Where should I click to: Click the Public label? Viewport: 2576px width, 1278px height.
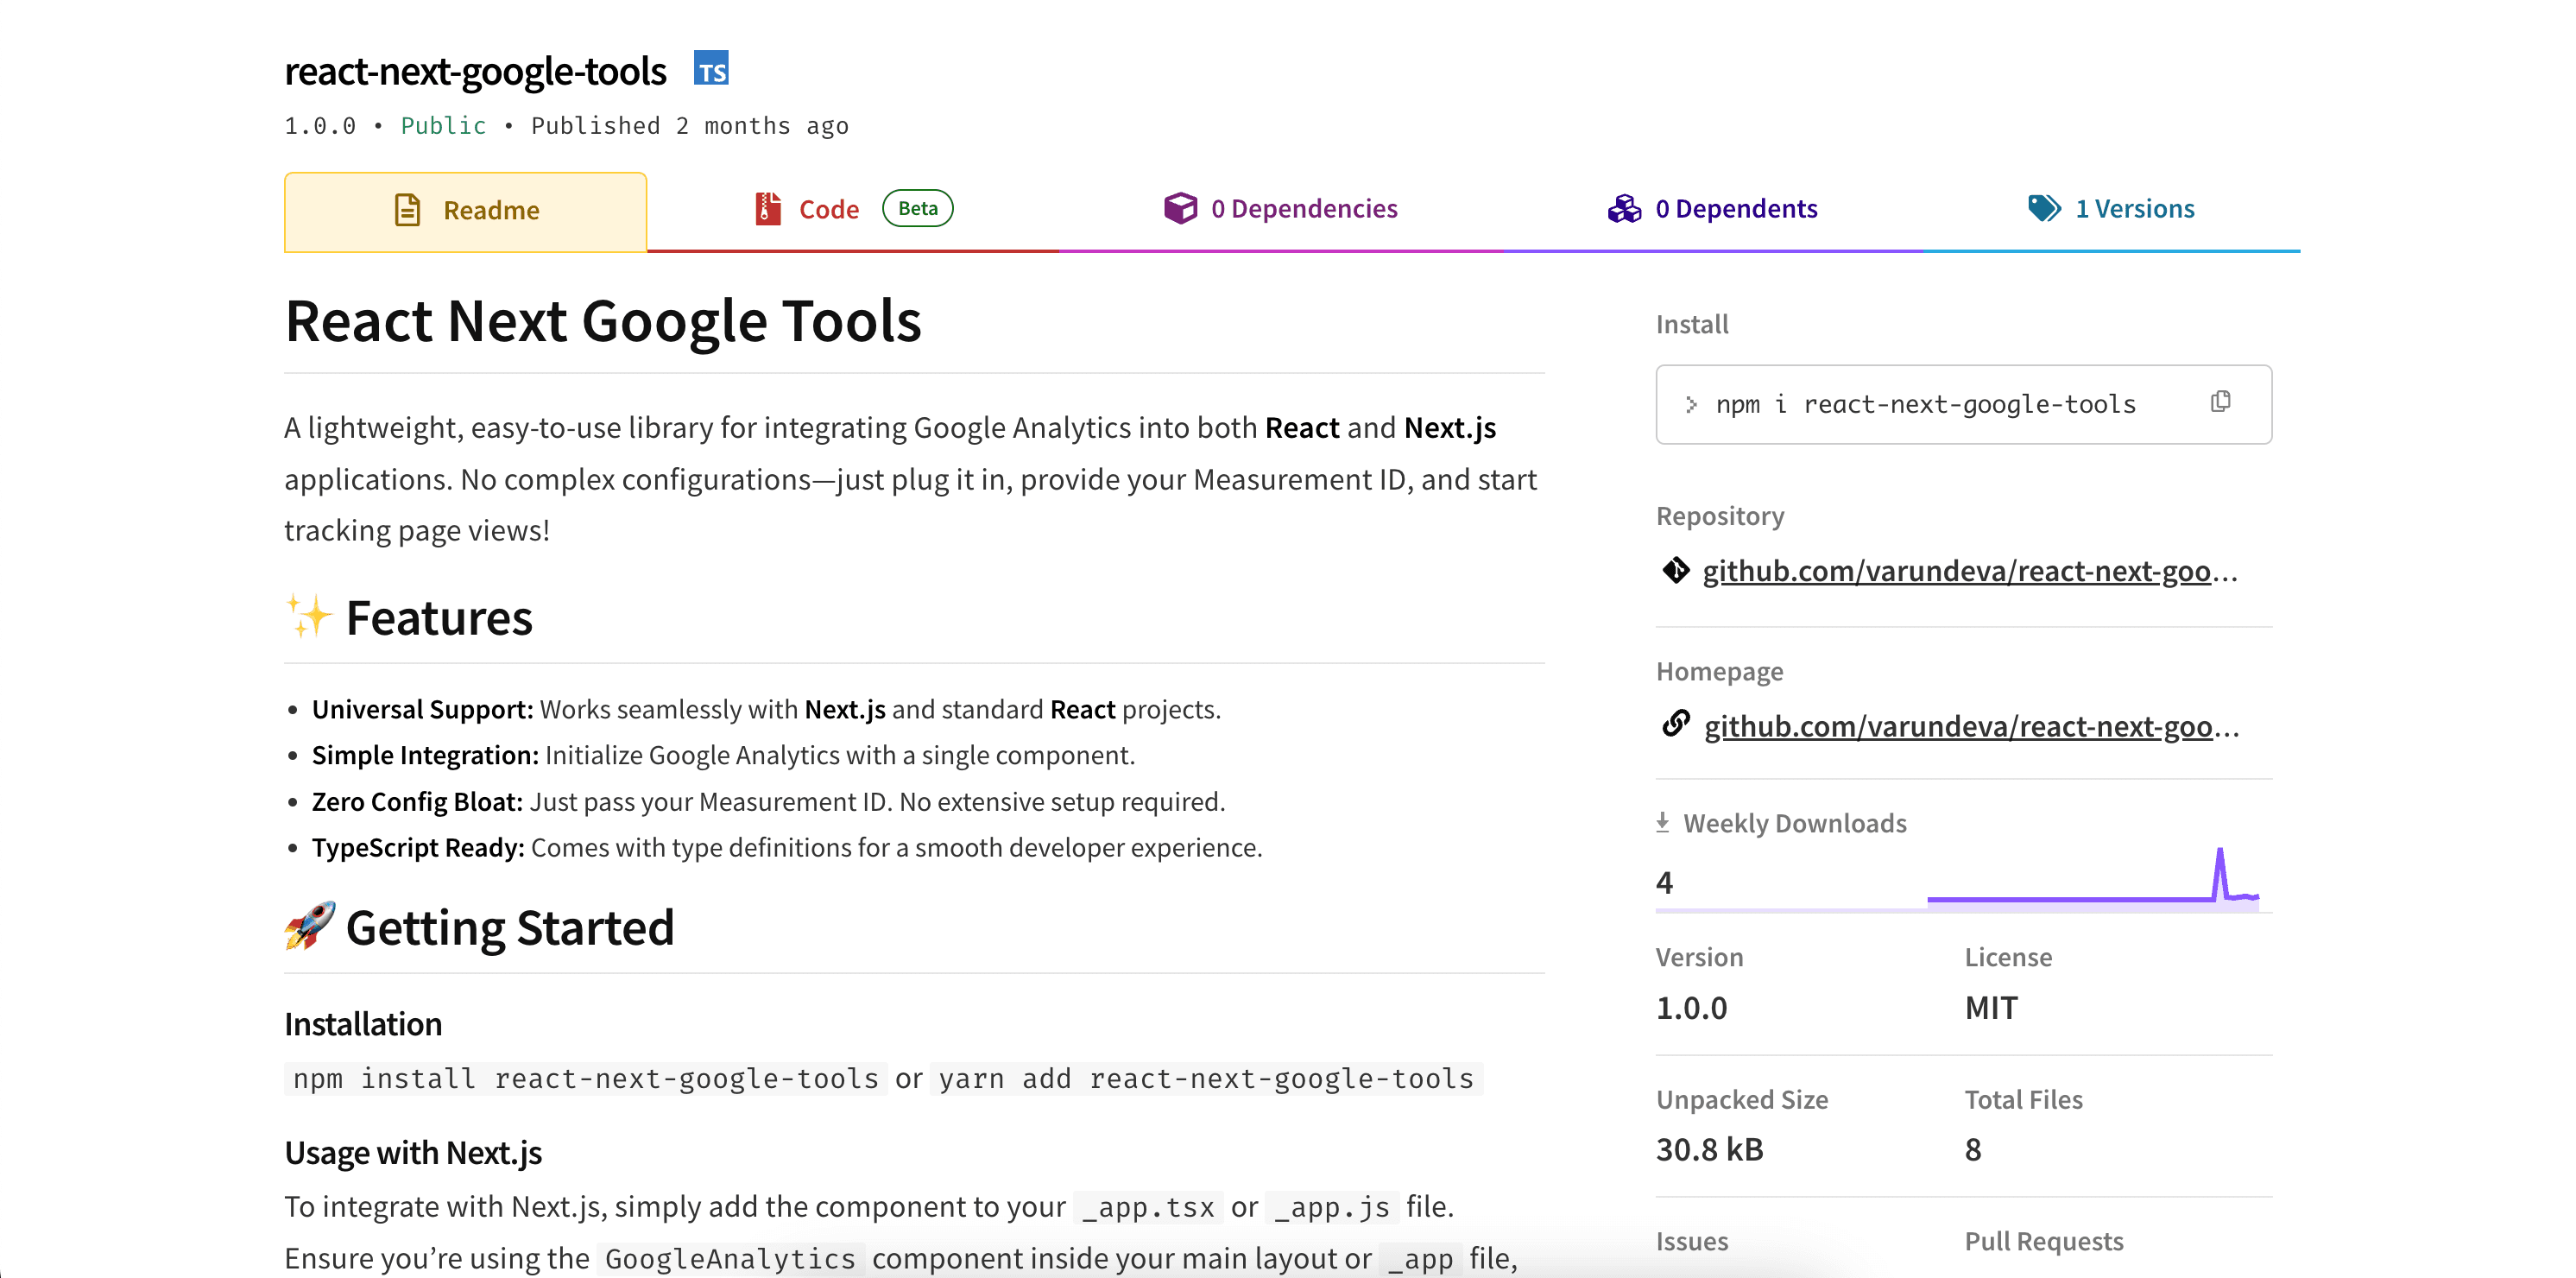pyautogui.click(x=443, y=126)
